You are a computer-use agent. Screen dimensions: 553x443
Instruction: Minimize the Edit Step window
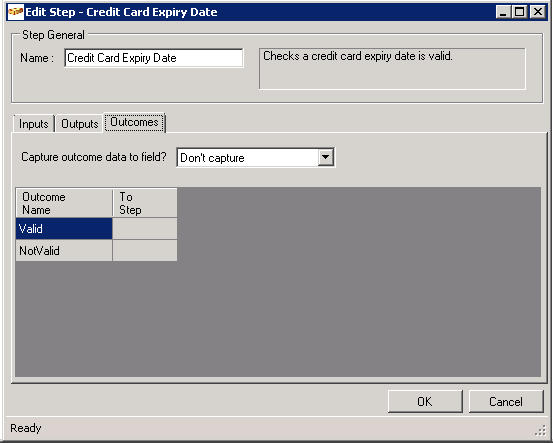coord(503,12)
